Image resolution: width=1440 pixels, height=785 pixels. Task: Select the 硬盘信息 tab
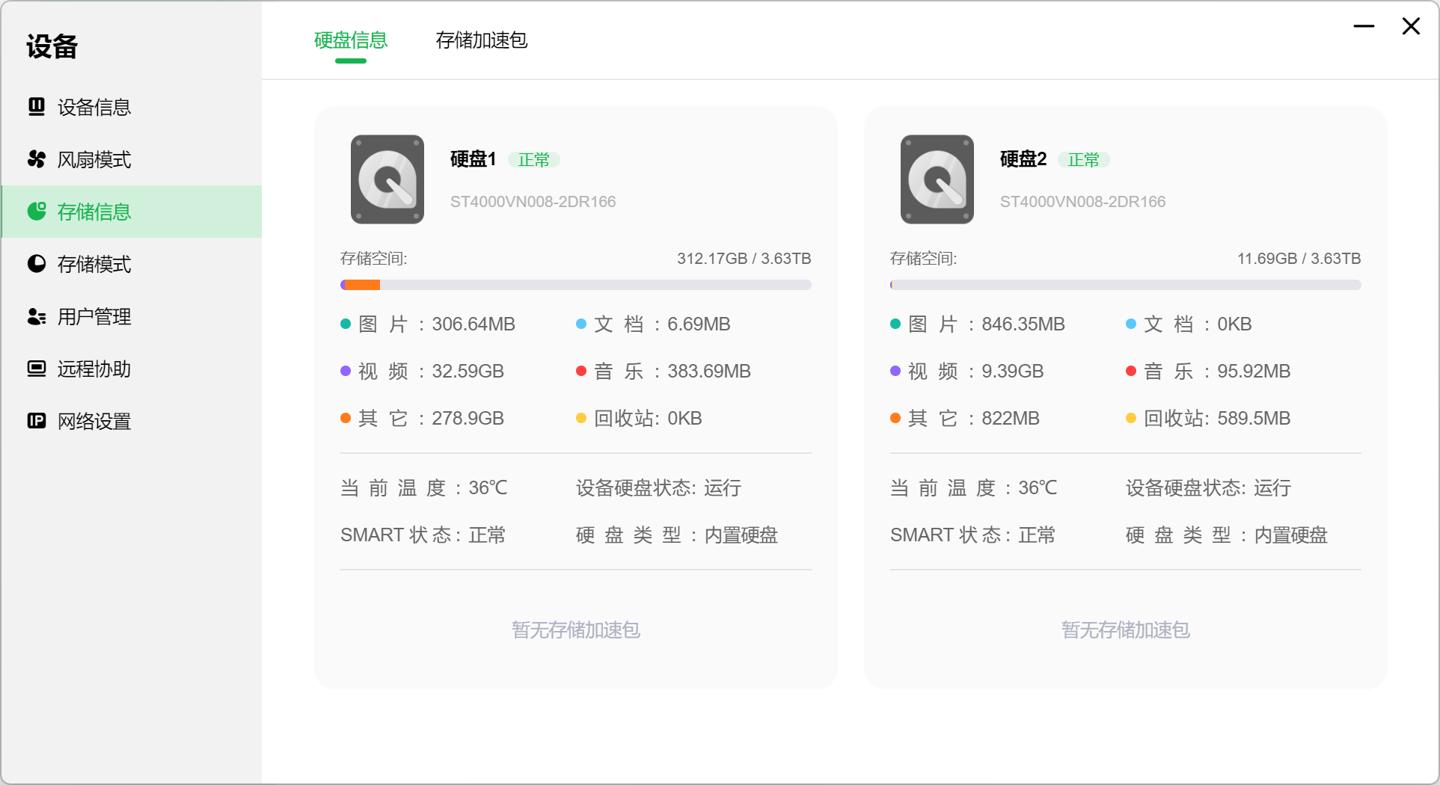point(352,40)
